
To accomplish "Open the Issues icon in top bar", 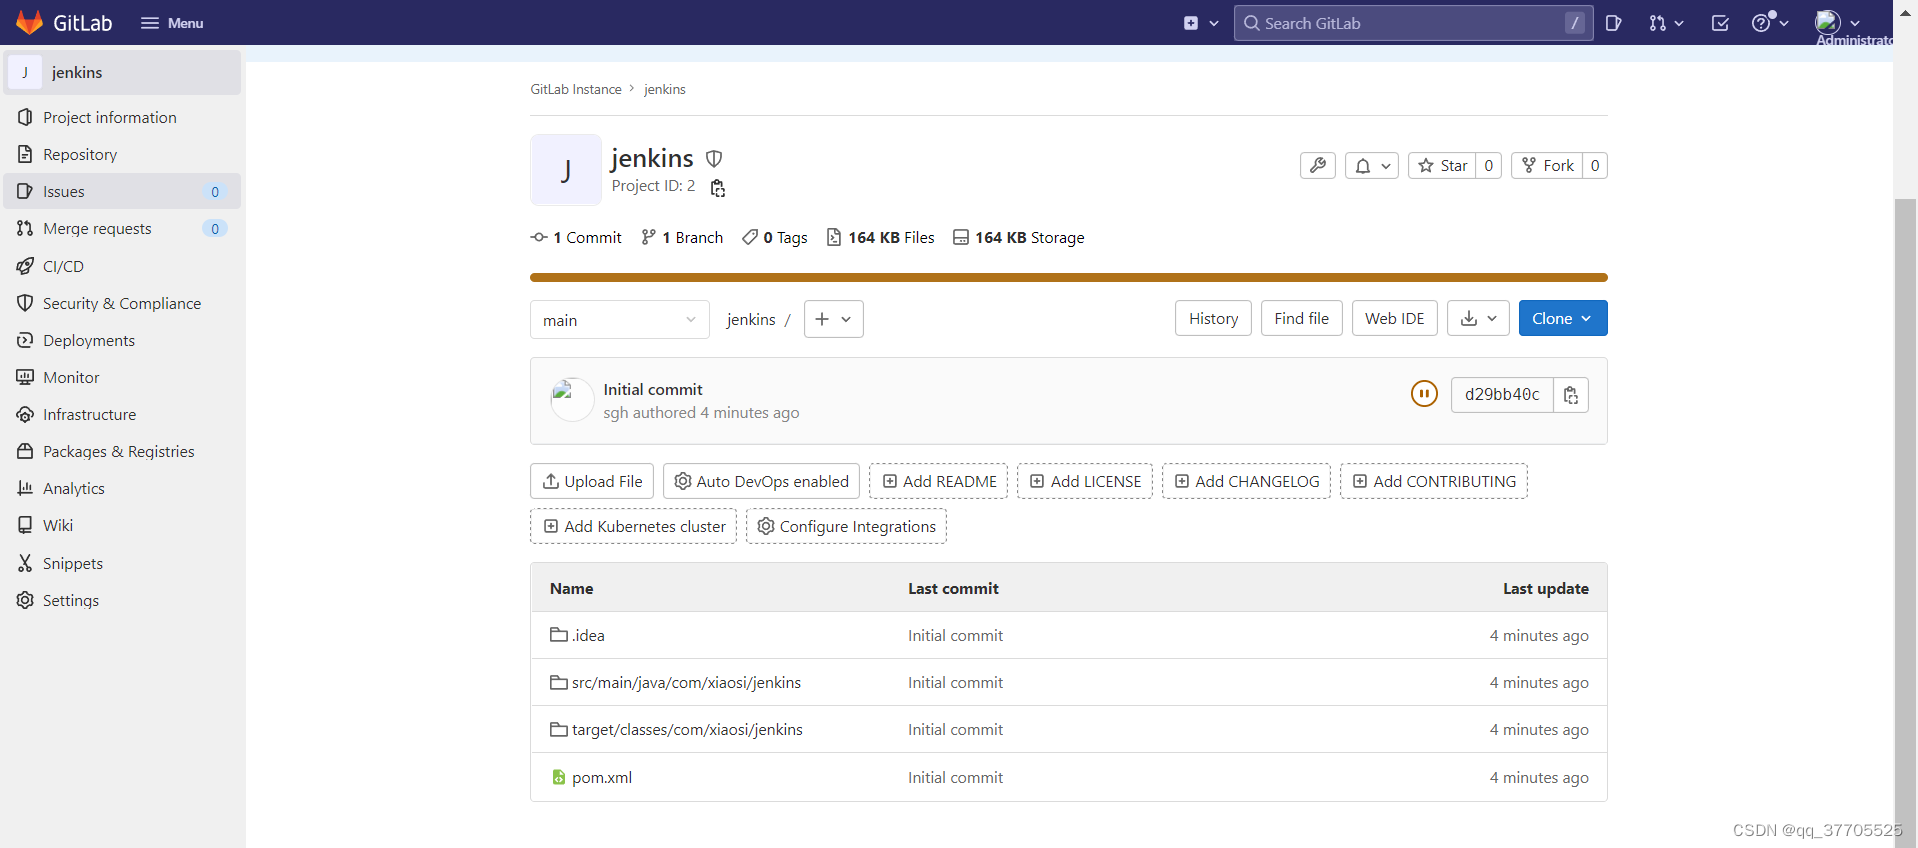I will (1613, 23).
